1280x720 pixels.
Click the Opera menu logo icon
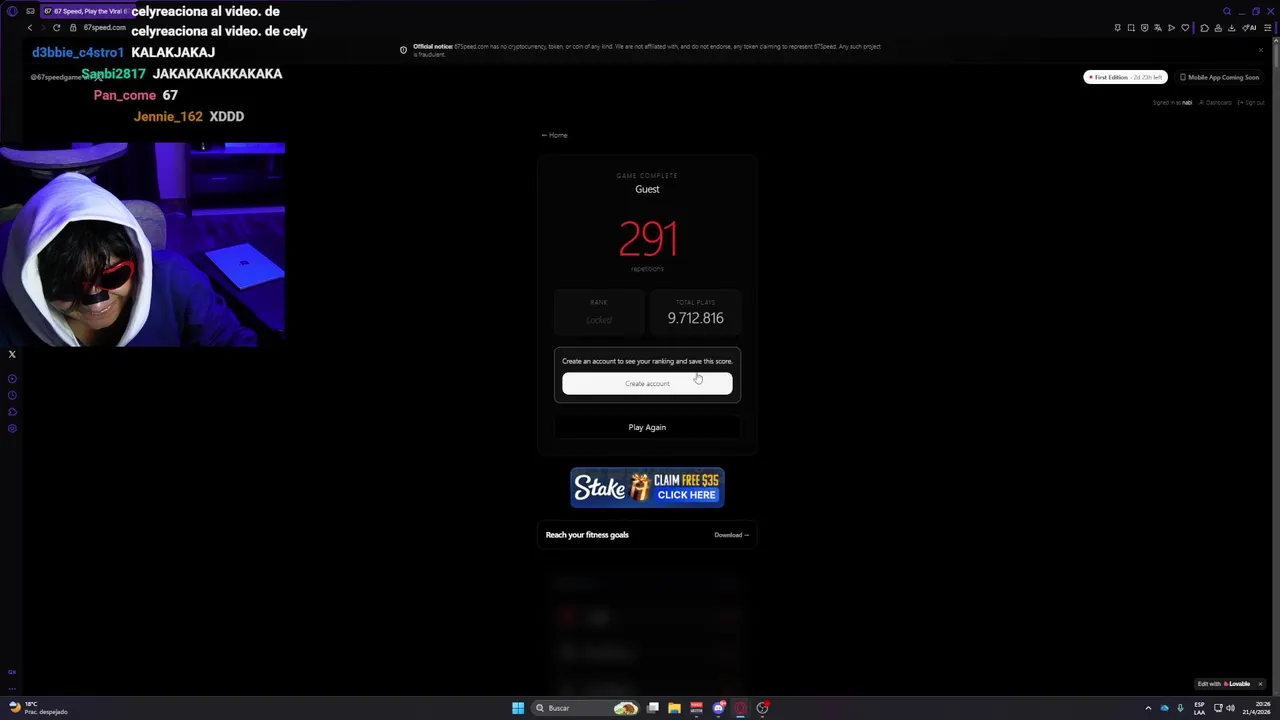(x=12, y=11)
